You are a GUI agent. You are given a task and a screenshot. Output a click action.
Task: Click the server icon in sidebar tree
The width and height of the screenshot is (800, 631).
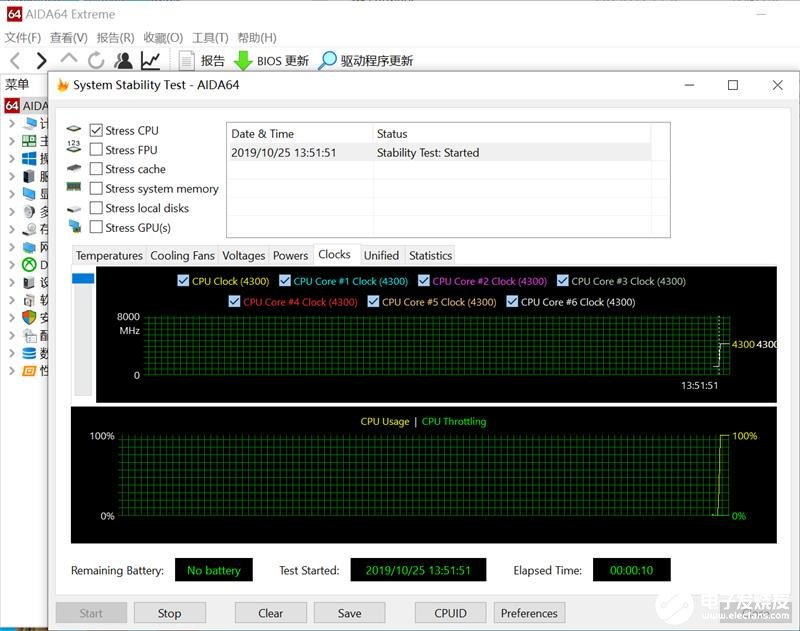(29, 176)
